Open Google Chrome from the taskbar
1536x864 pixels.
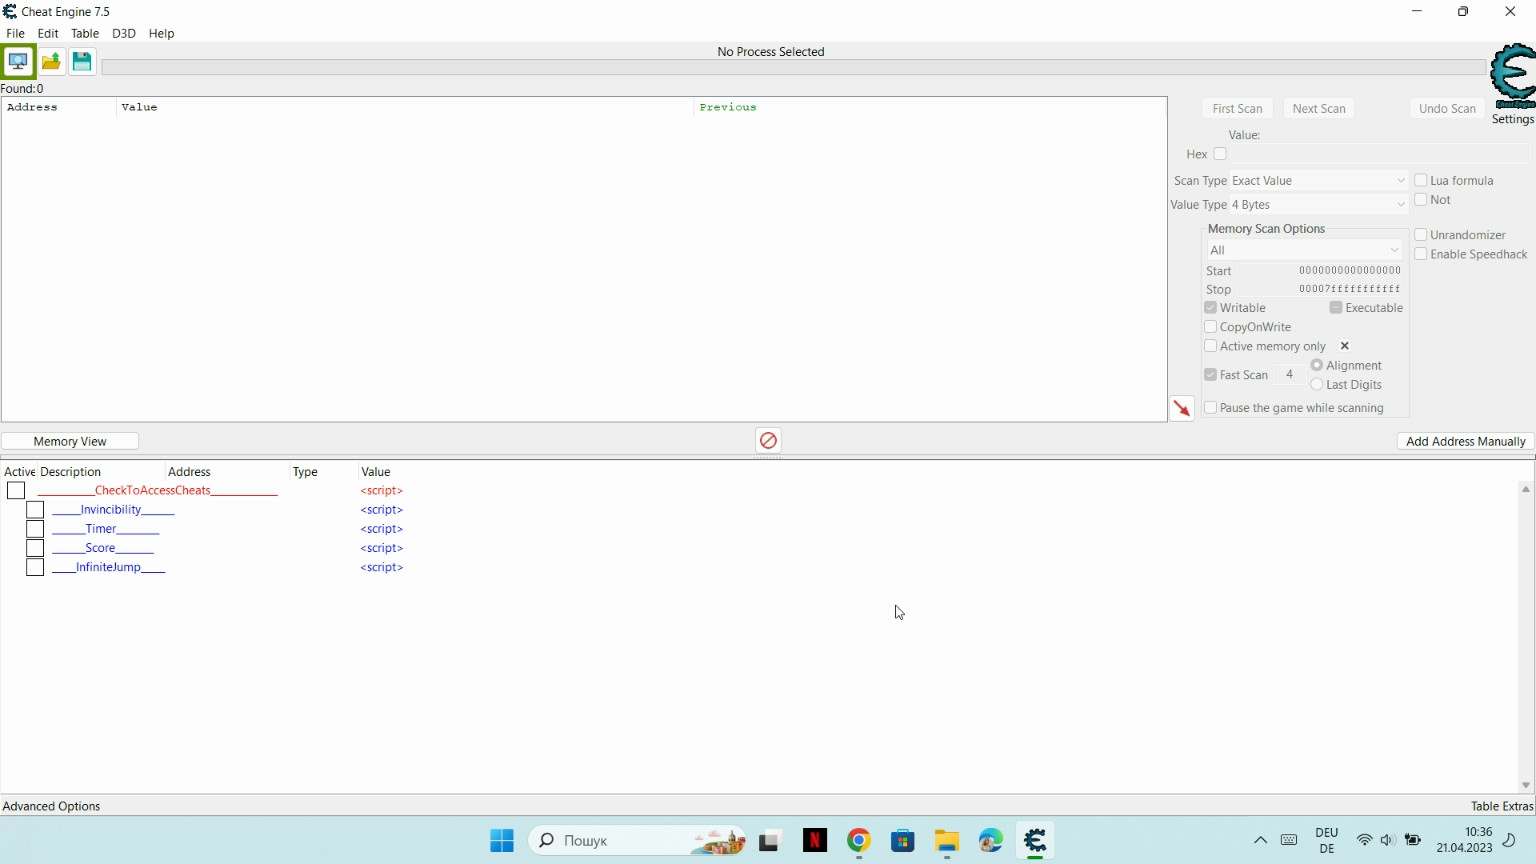coord(859,841)
